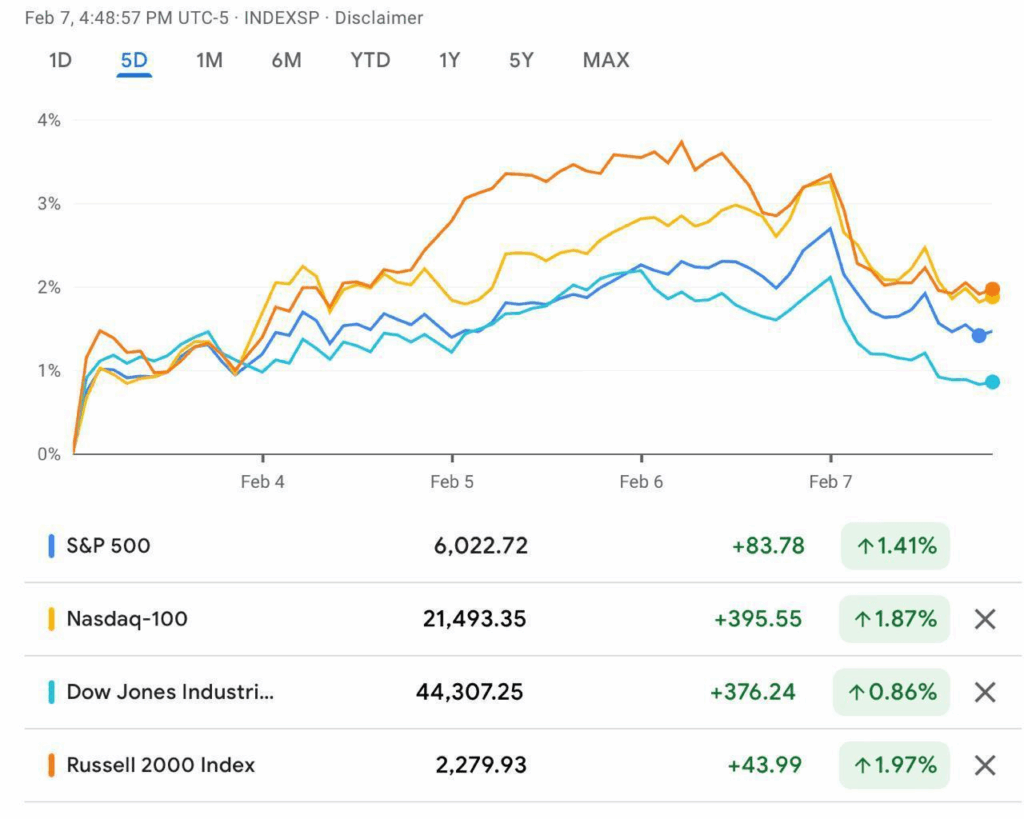The height and width of the screenshot is (819, 1024).
Task: Click the Nasdaq-100 +1.87% change badge
Action: coord(895,619)
